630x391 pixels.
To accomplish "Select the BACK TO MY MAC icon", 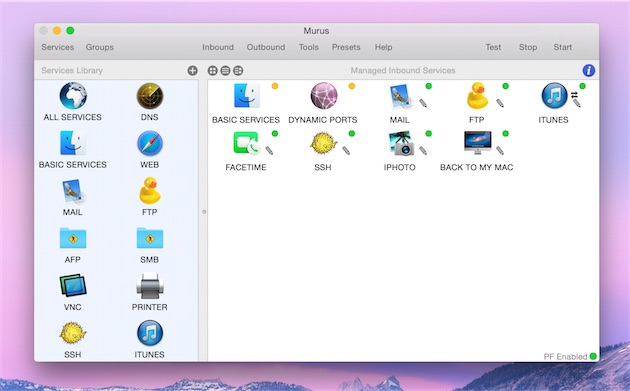I will click(x=477, y=142).
